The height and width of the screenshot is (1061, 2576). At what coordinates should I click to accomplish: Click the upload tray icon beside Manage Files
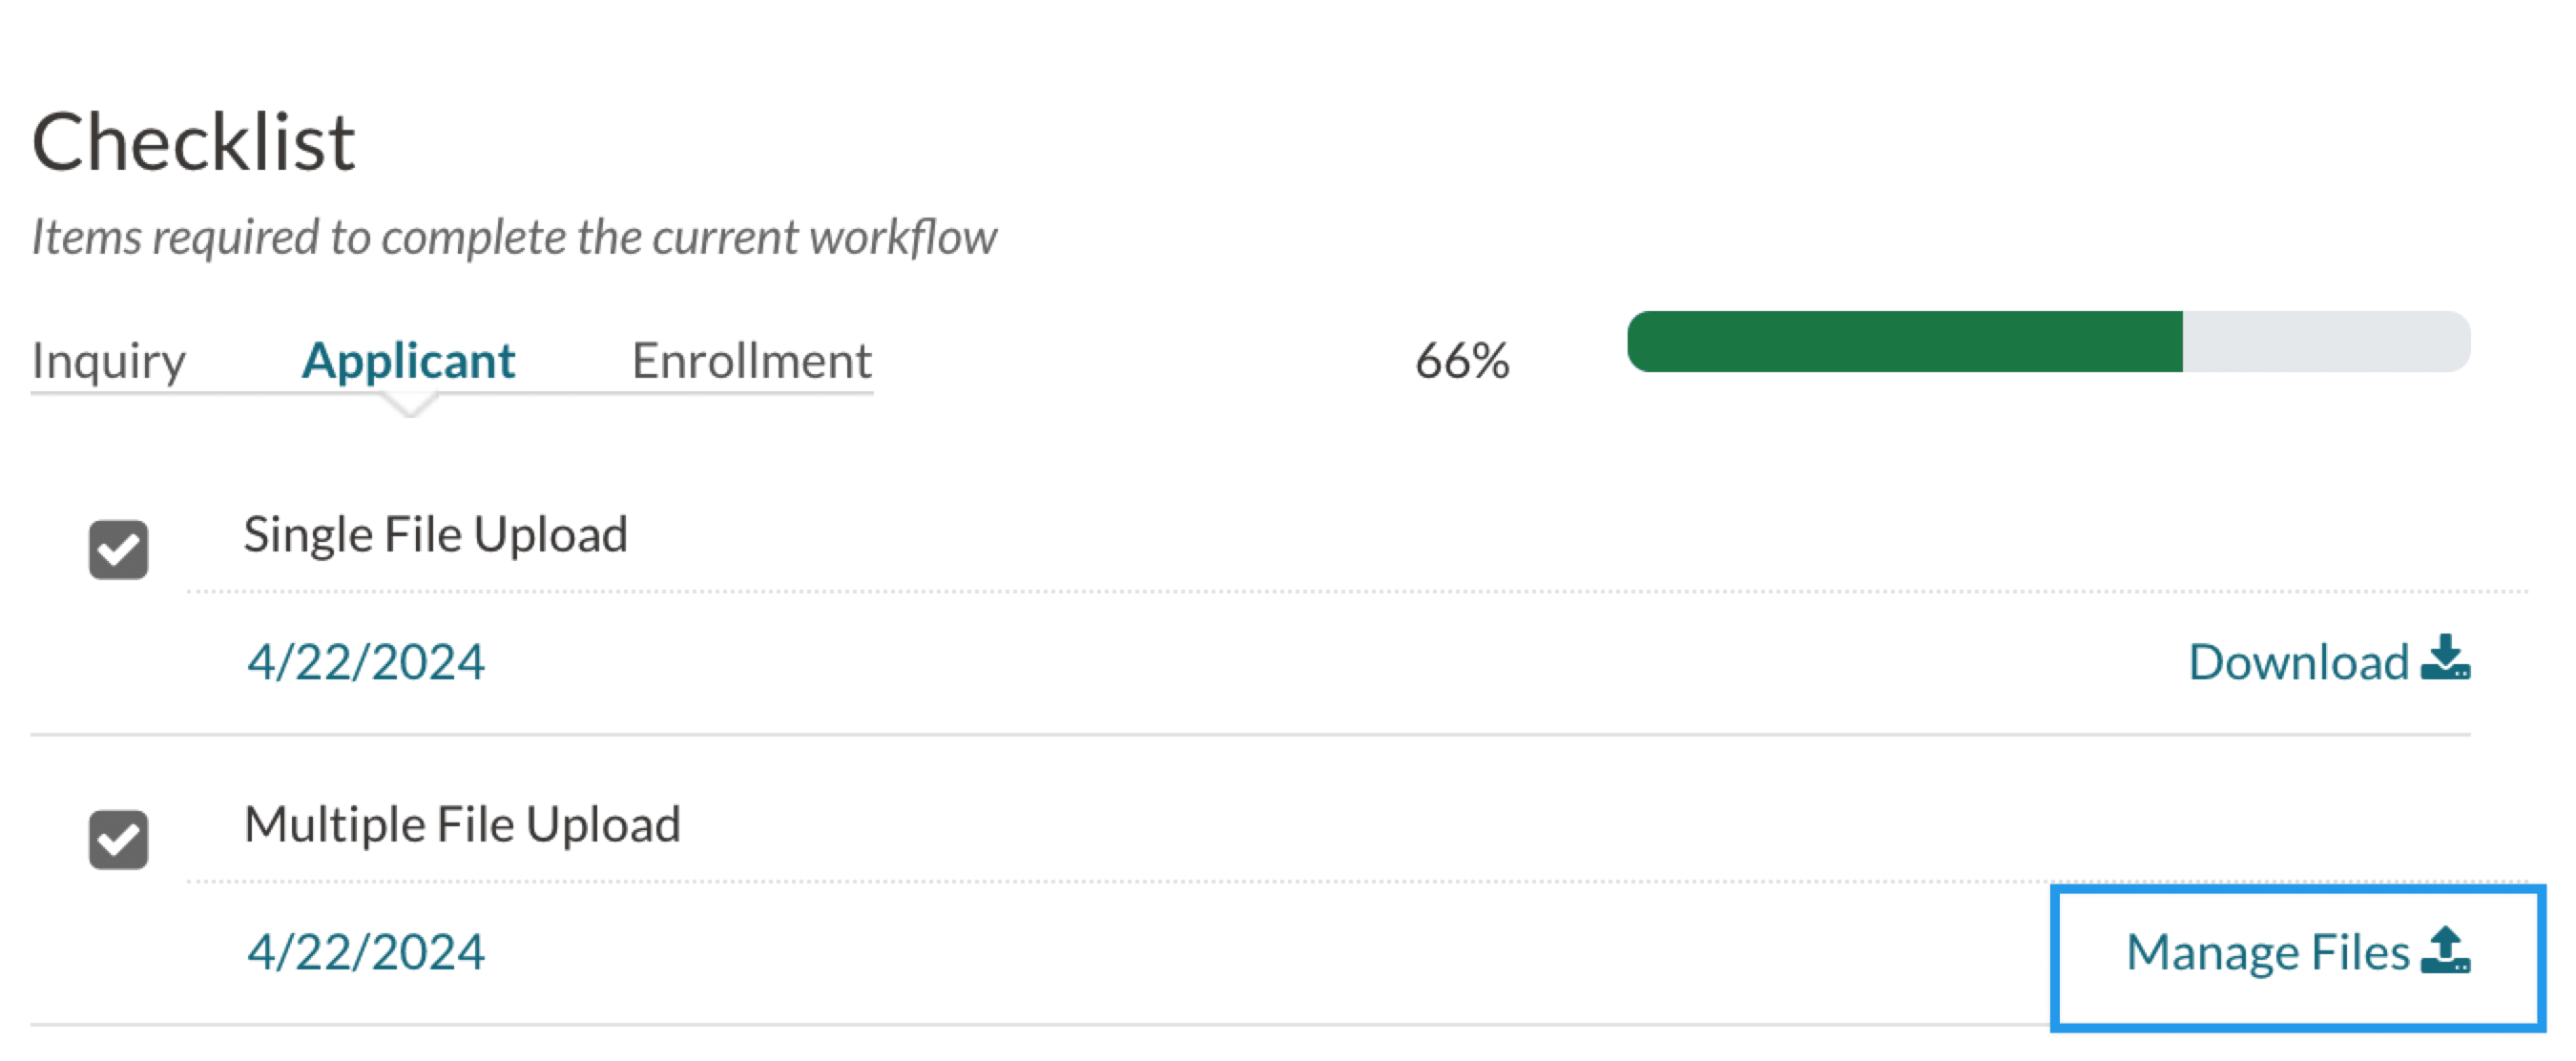pyautogui.click(x=2445, y=950)
